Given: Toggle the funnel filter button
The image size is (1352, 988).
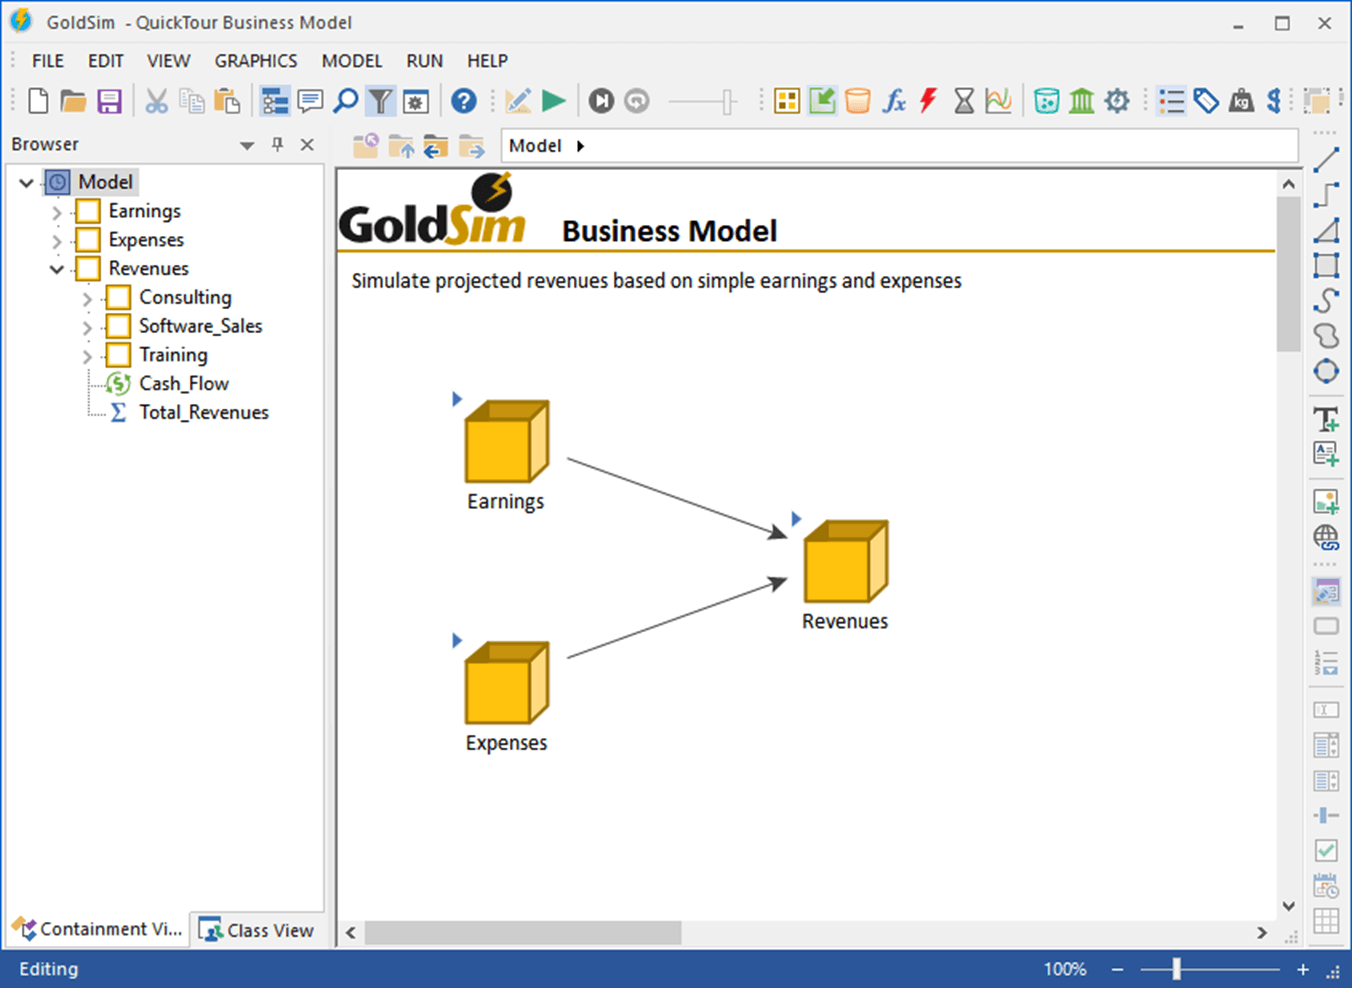Looking at the screenshot, I should tap(380, 101).
